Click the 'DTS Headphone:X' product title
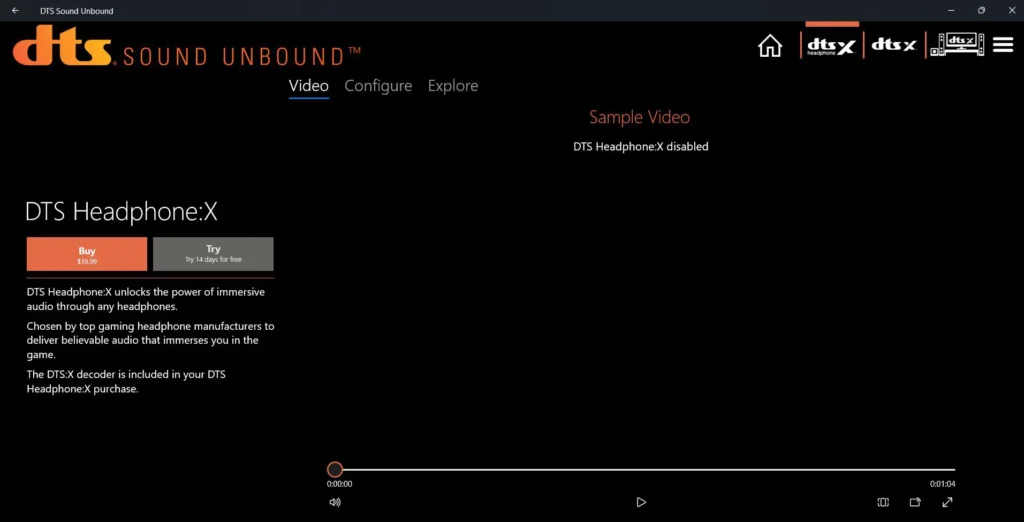This screenshot has height=522, width=1024. click(121, 212)
